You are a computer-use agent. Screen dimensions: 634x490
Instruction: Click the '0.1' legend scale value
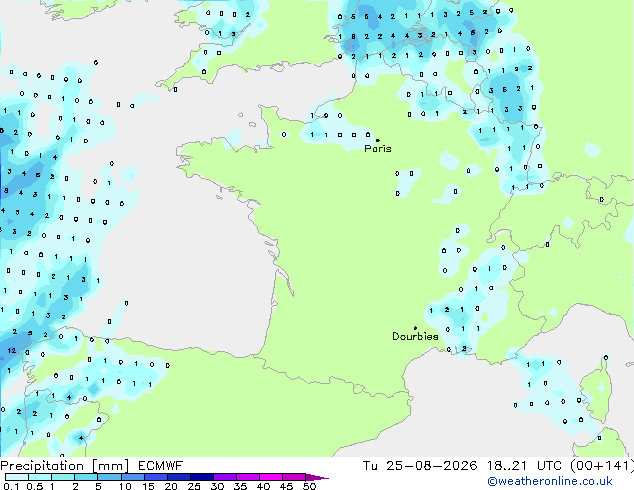11,486
